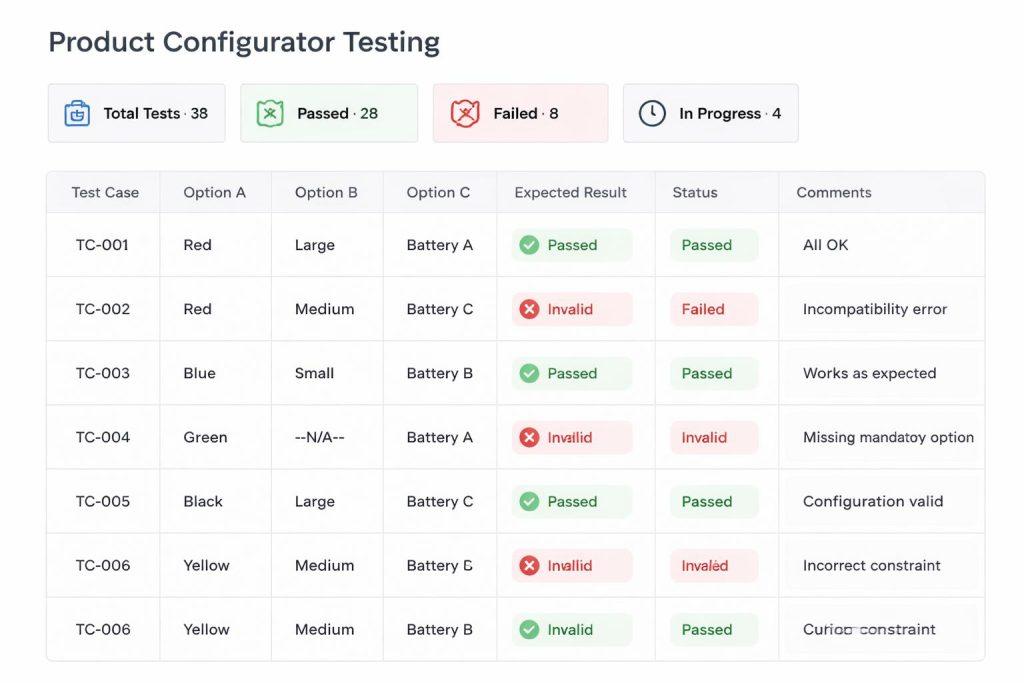Open the Failed · 8 summary card
Screen dimensions: 1024x683
tap(520, 113)
